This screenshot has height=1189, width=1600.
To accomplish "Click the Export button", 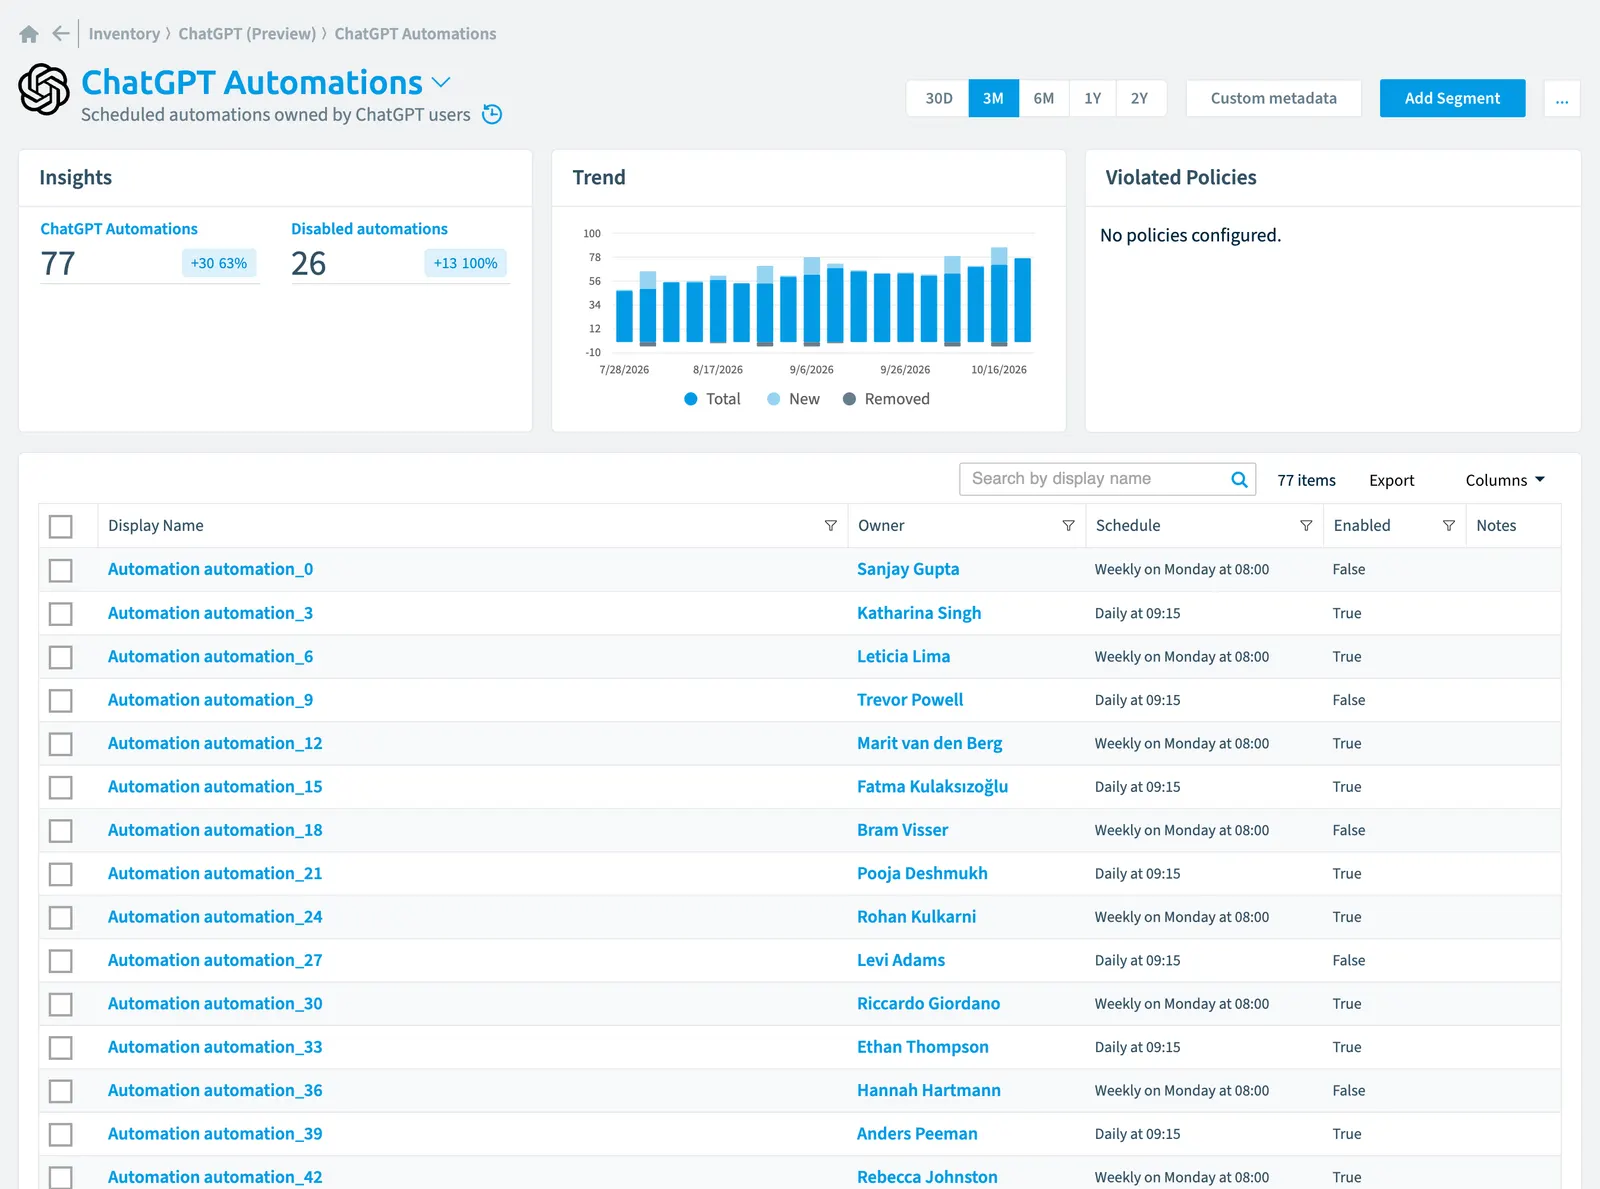I will [x=1391, y=480].
